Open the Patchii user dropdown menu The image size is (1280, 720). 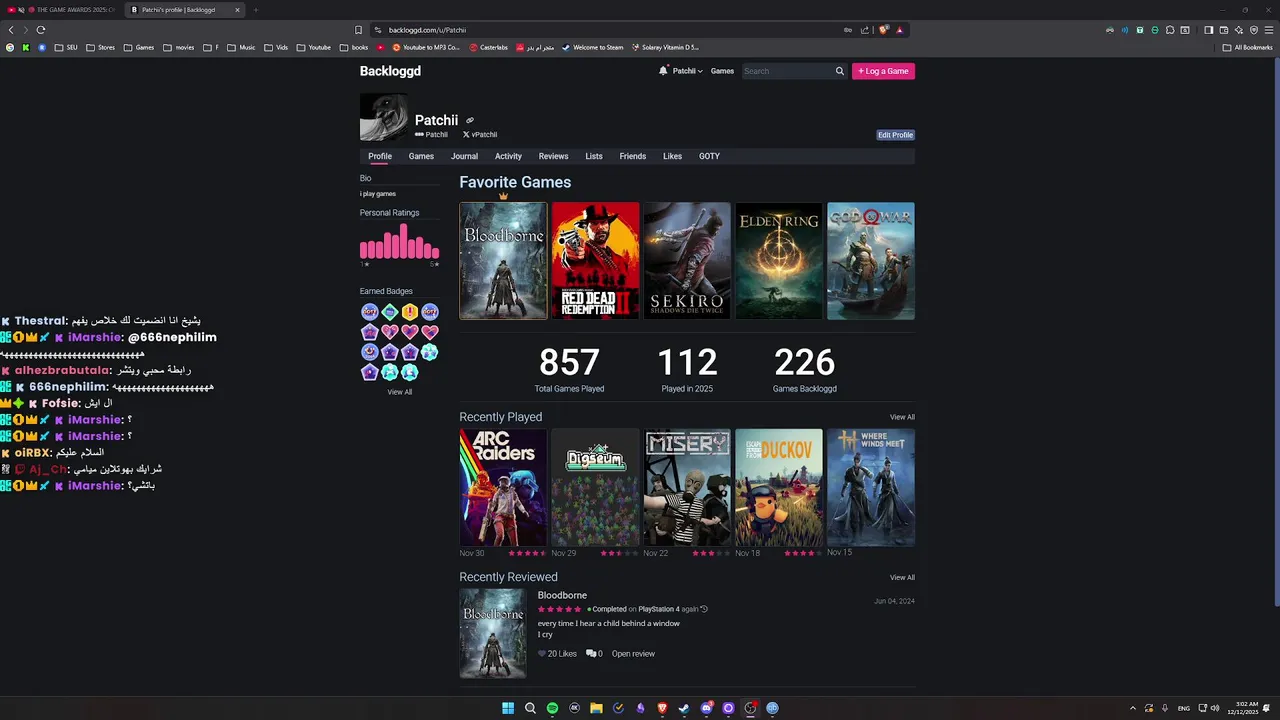coord(687,71)
